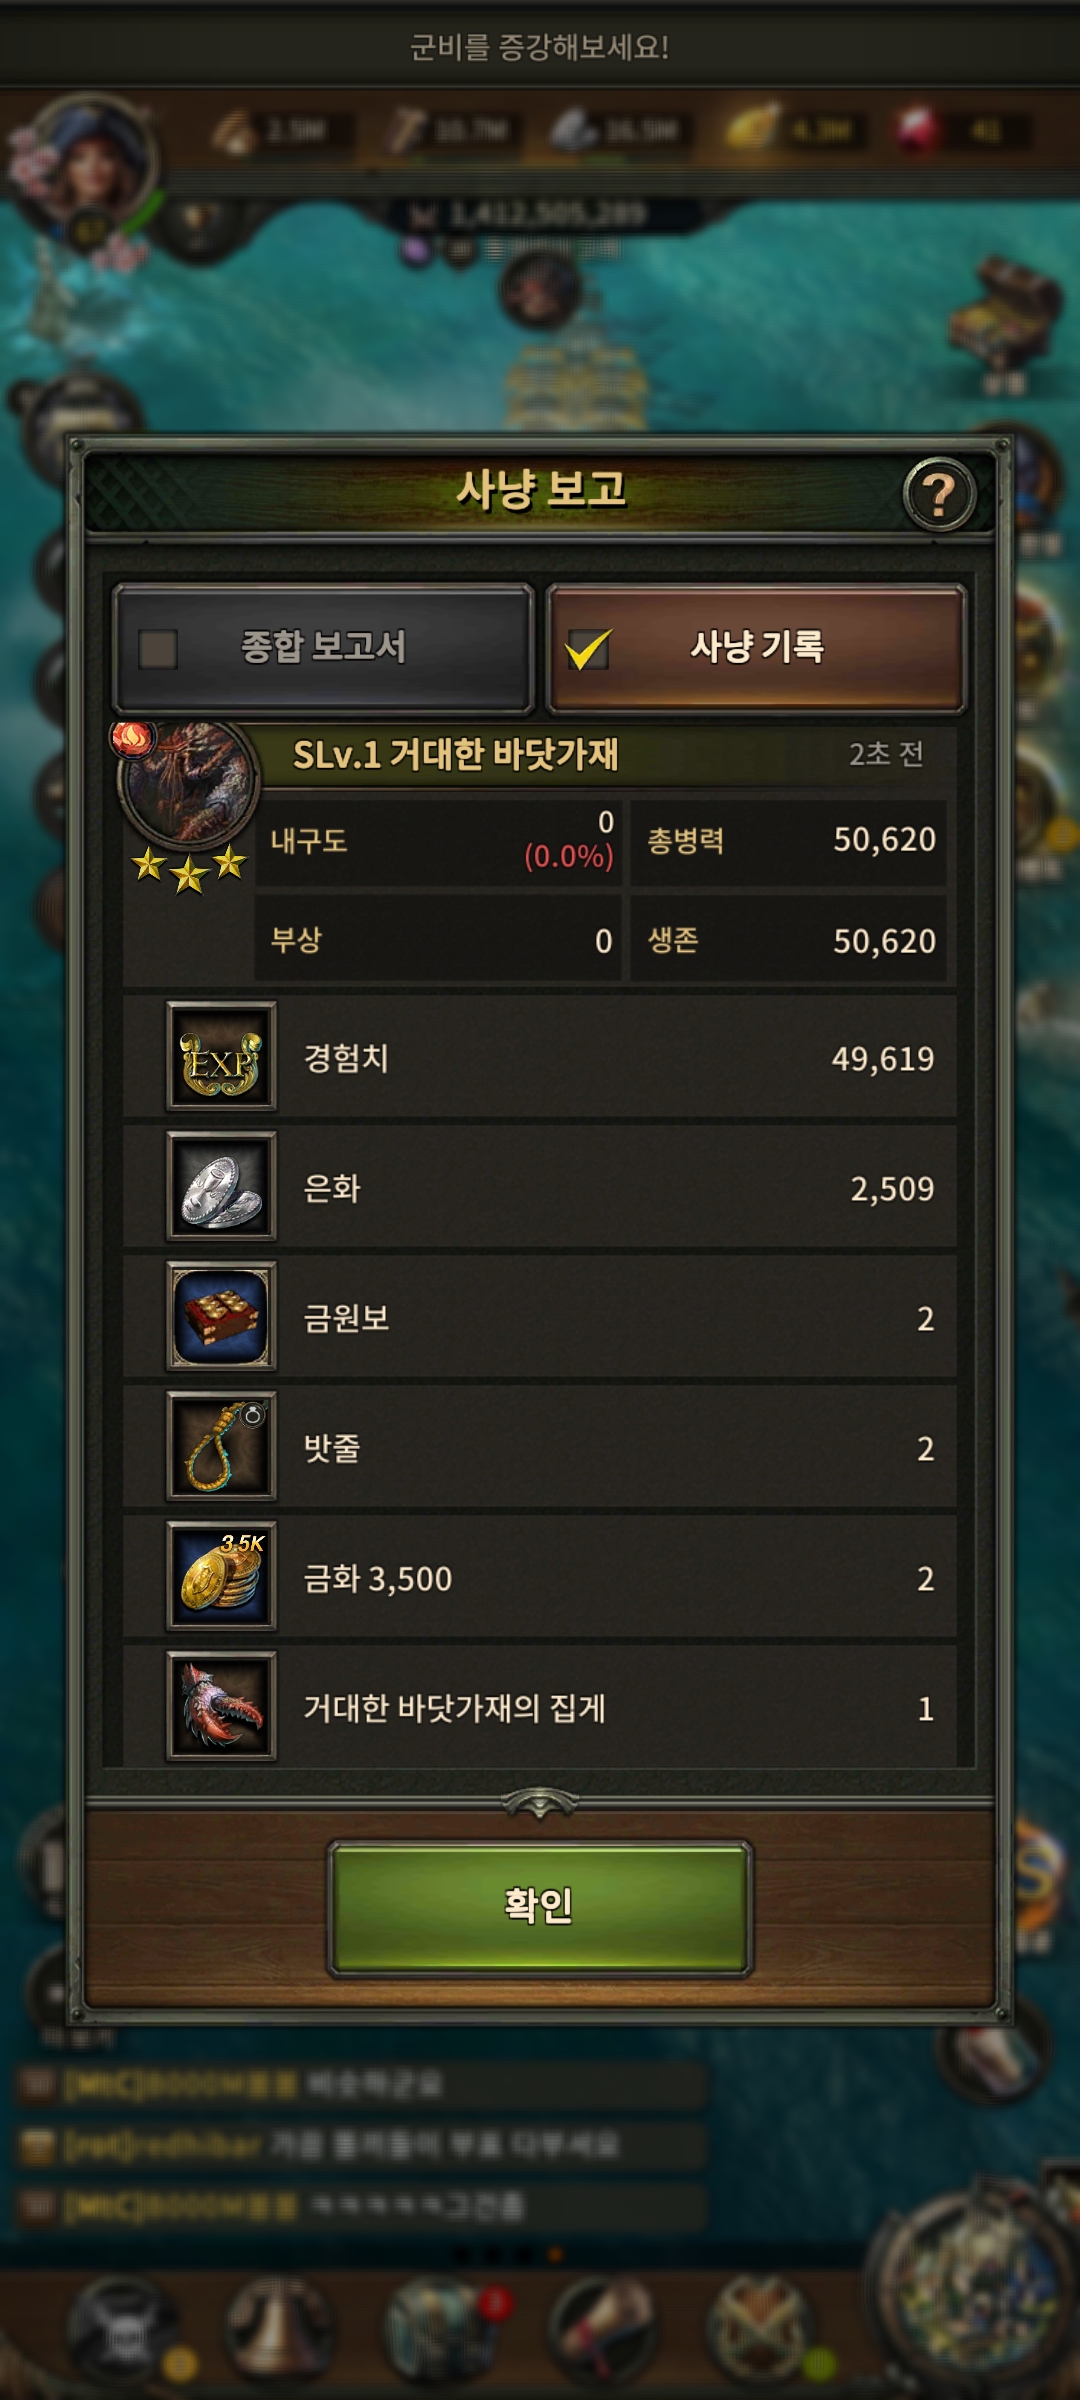Image resolution: width=1080 pixels, height=2400 pixels.
Task: Tap the 금화 3,500 gold coins icon
Action: (x=221, y=1577)
